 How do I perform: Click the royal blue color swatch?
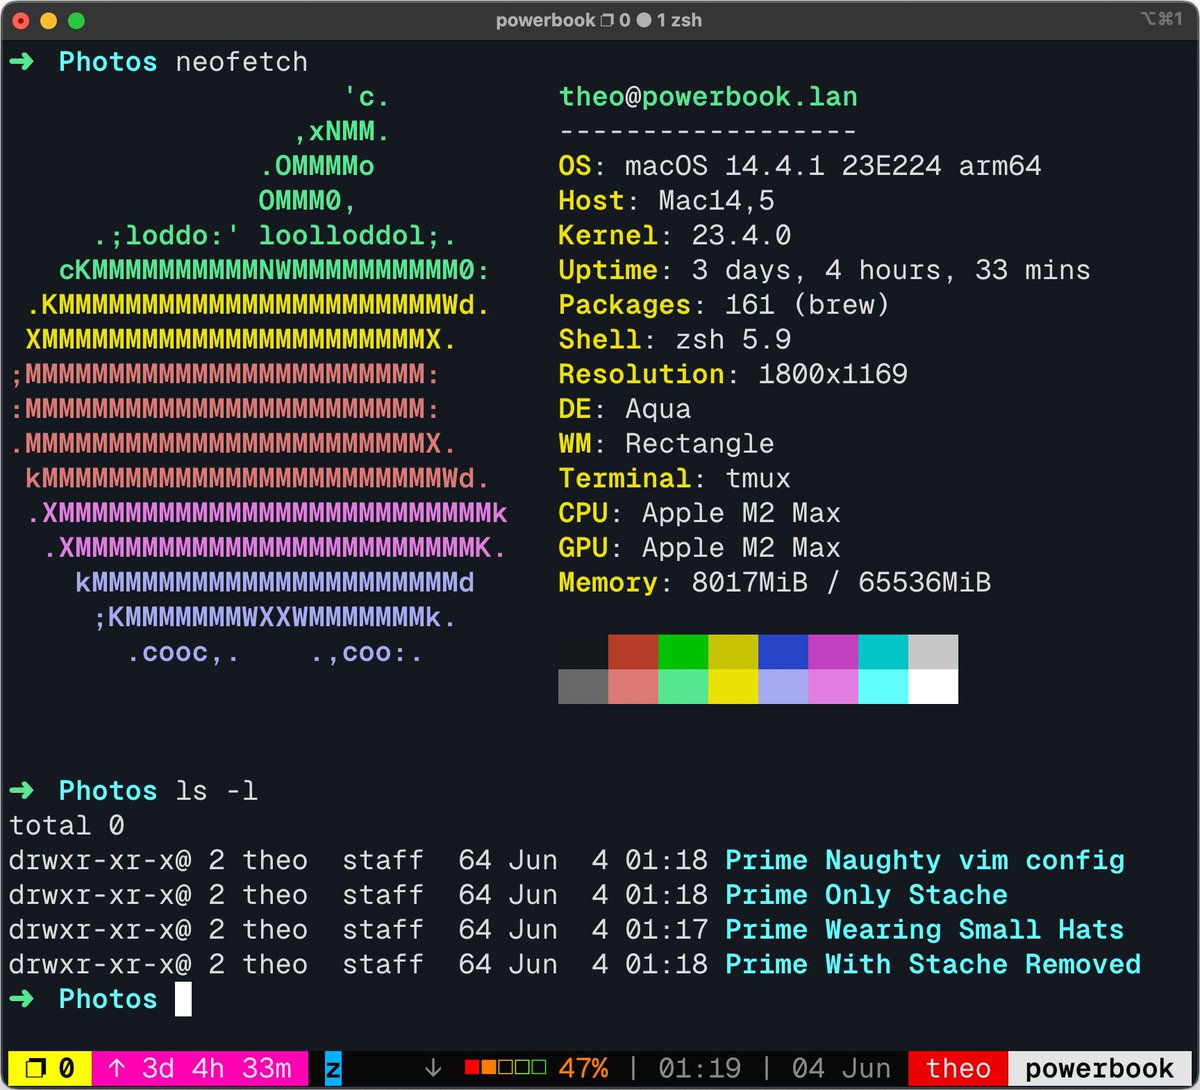[783, 651]
